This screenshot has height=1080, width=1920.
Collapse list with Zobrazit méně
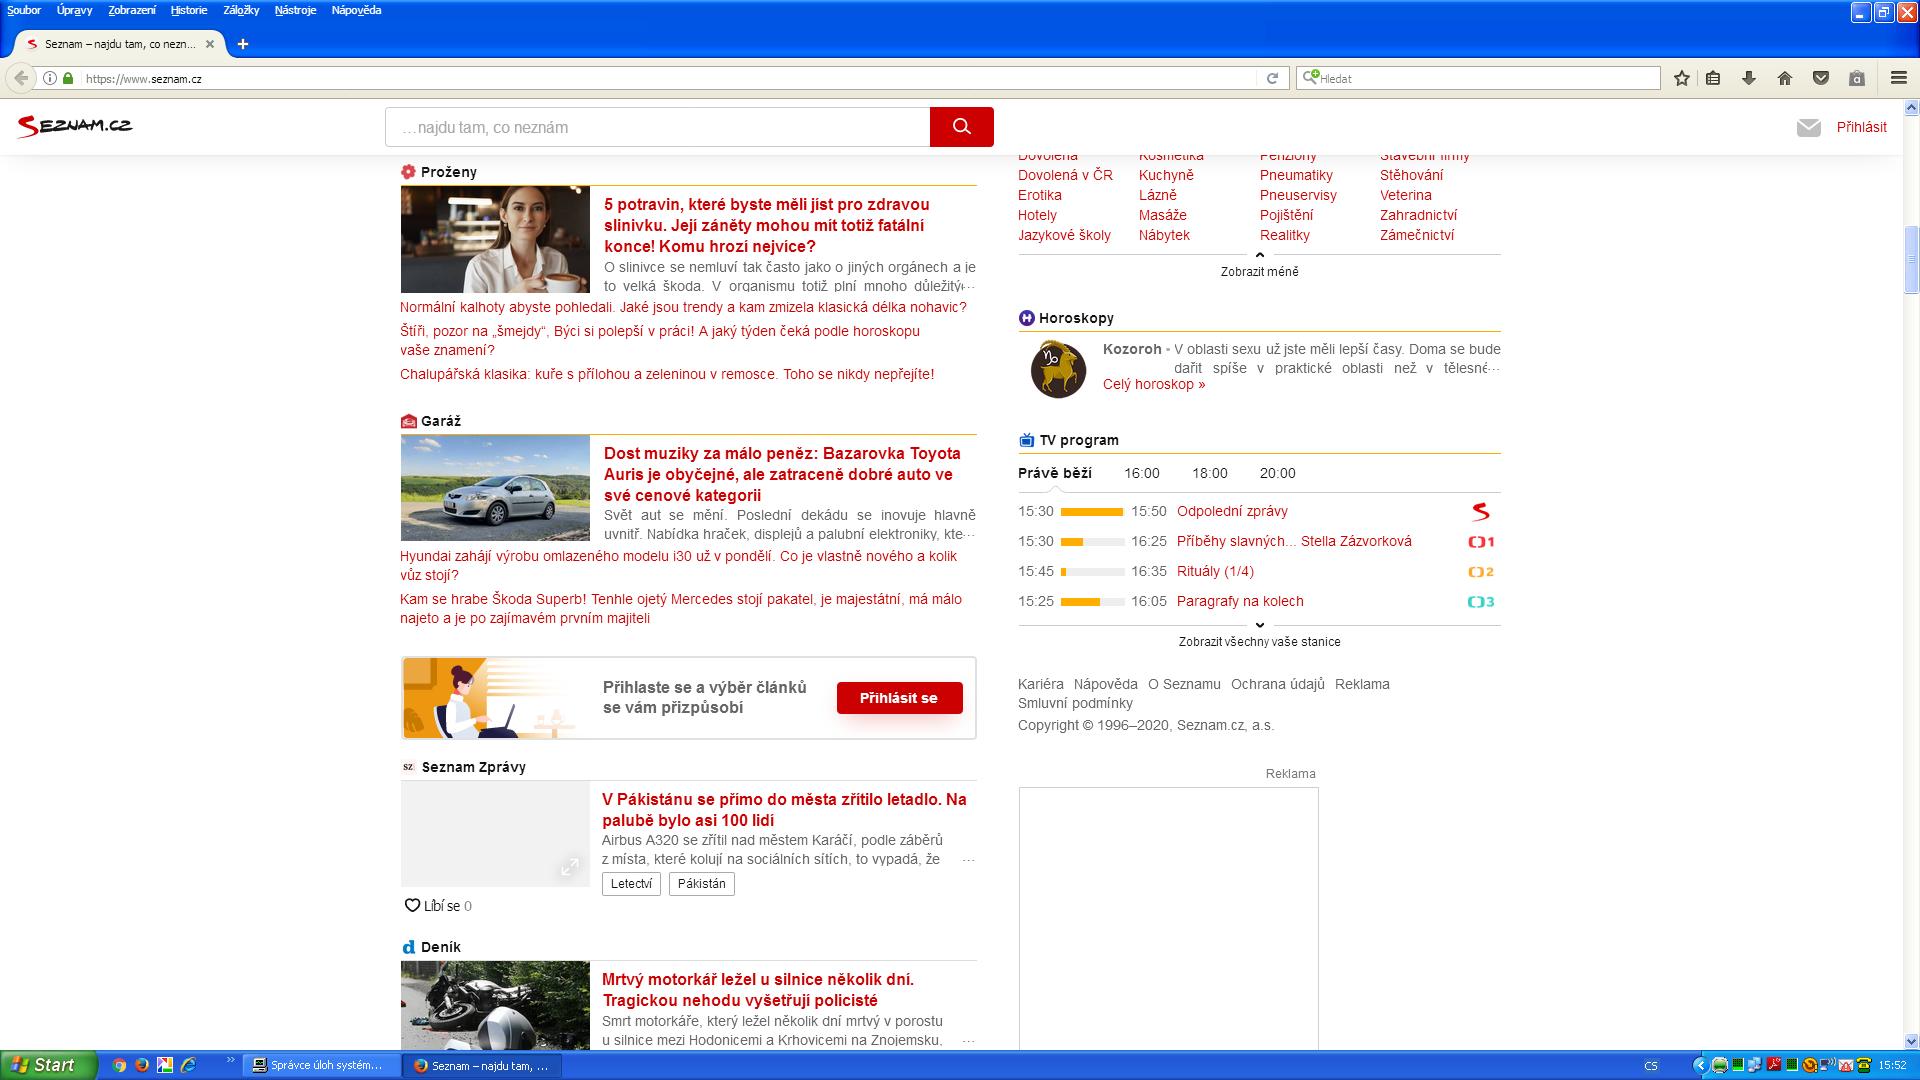tap(1259, 271)
